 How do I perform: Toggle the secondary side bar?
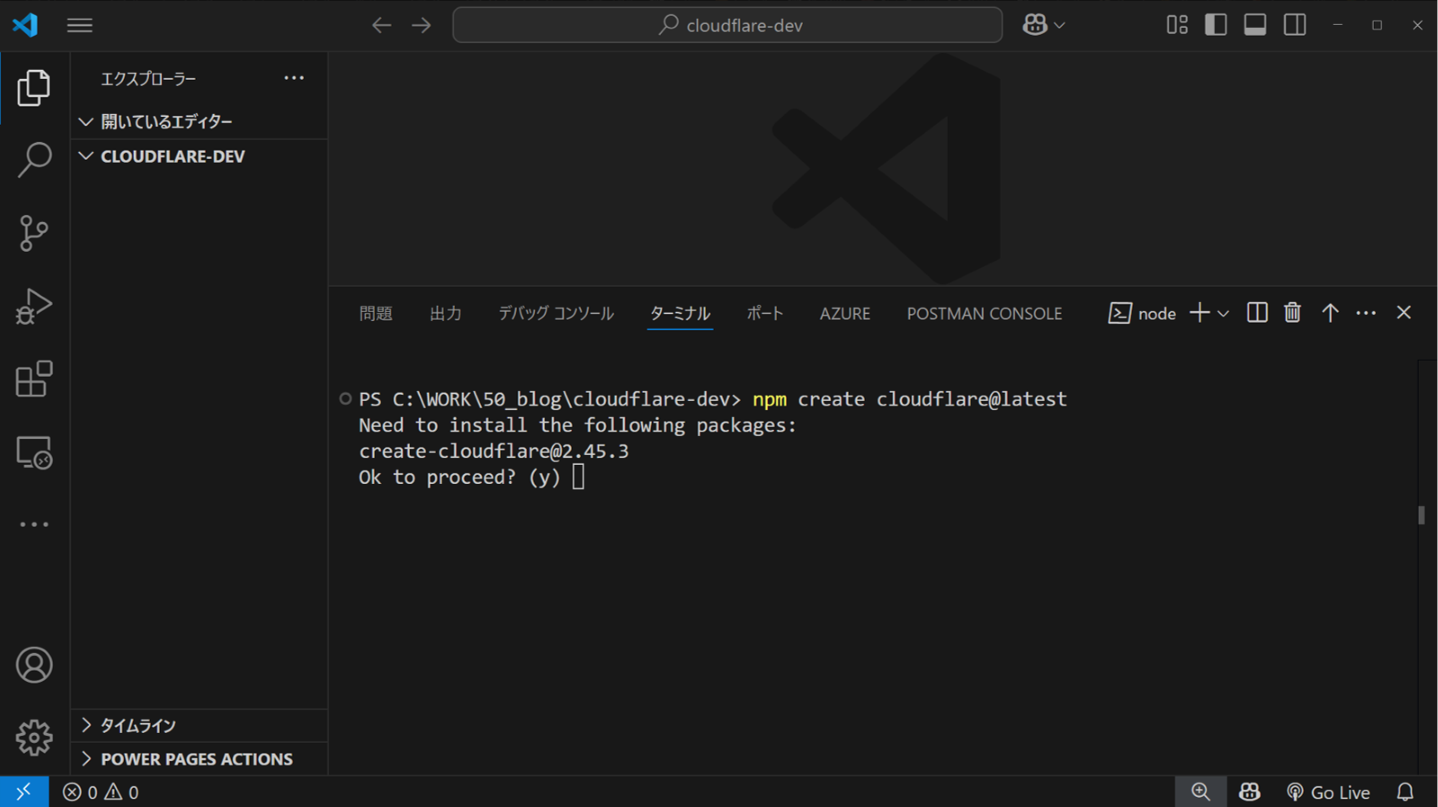pyautogui.click(x=1295, y=25)
